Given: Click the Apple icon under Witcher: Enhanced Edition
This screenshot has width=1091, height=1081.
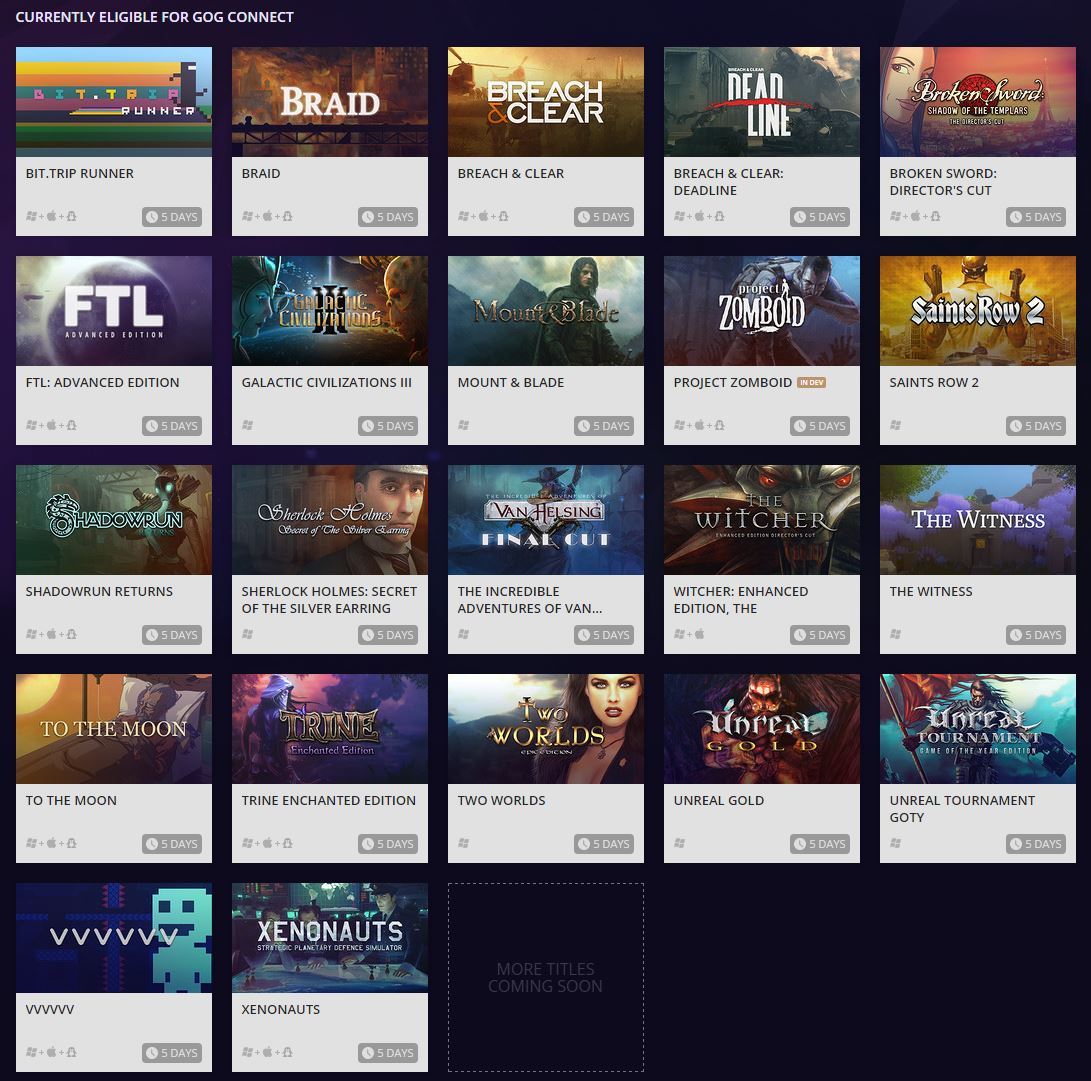Looking at the screenshot, I should point(699,634).
